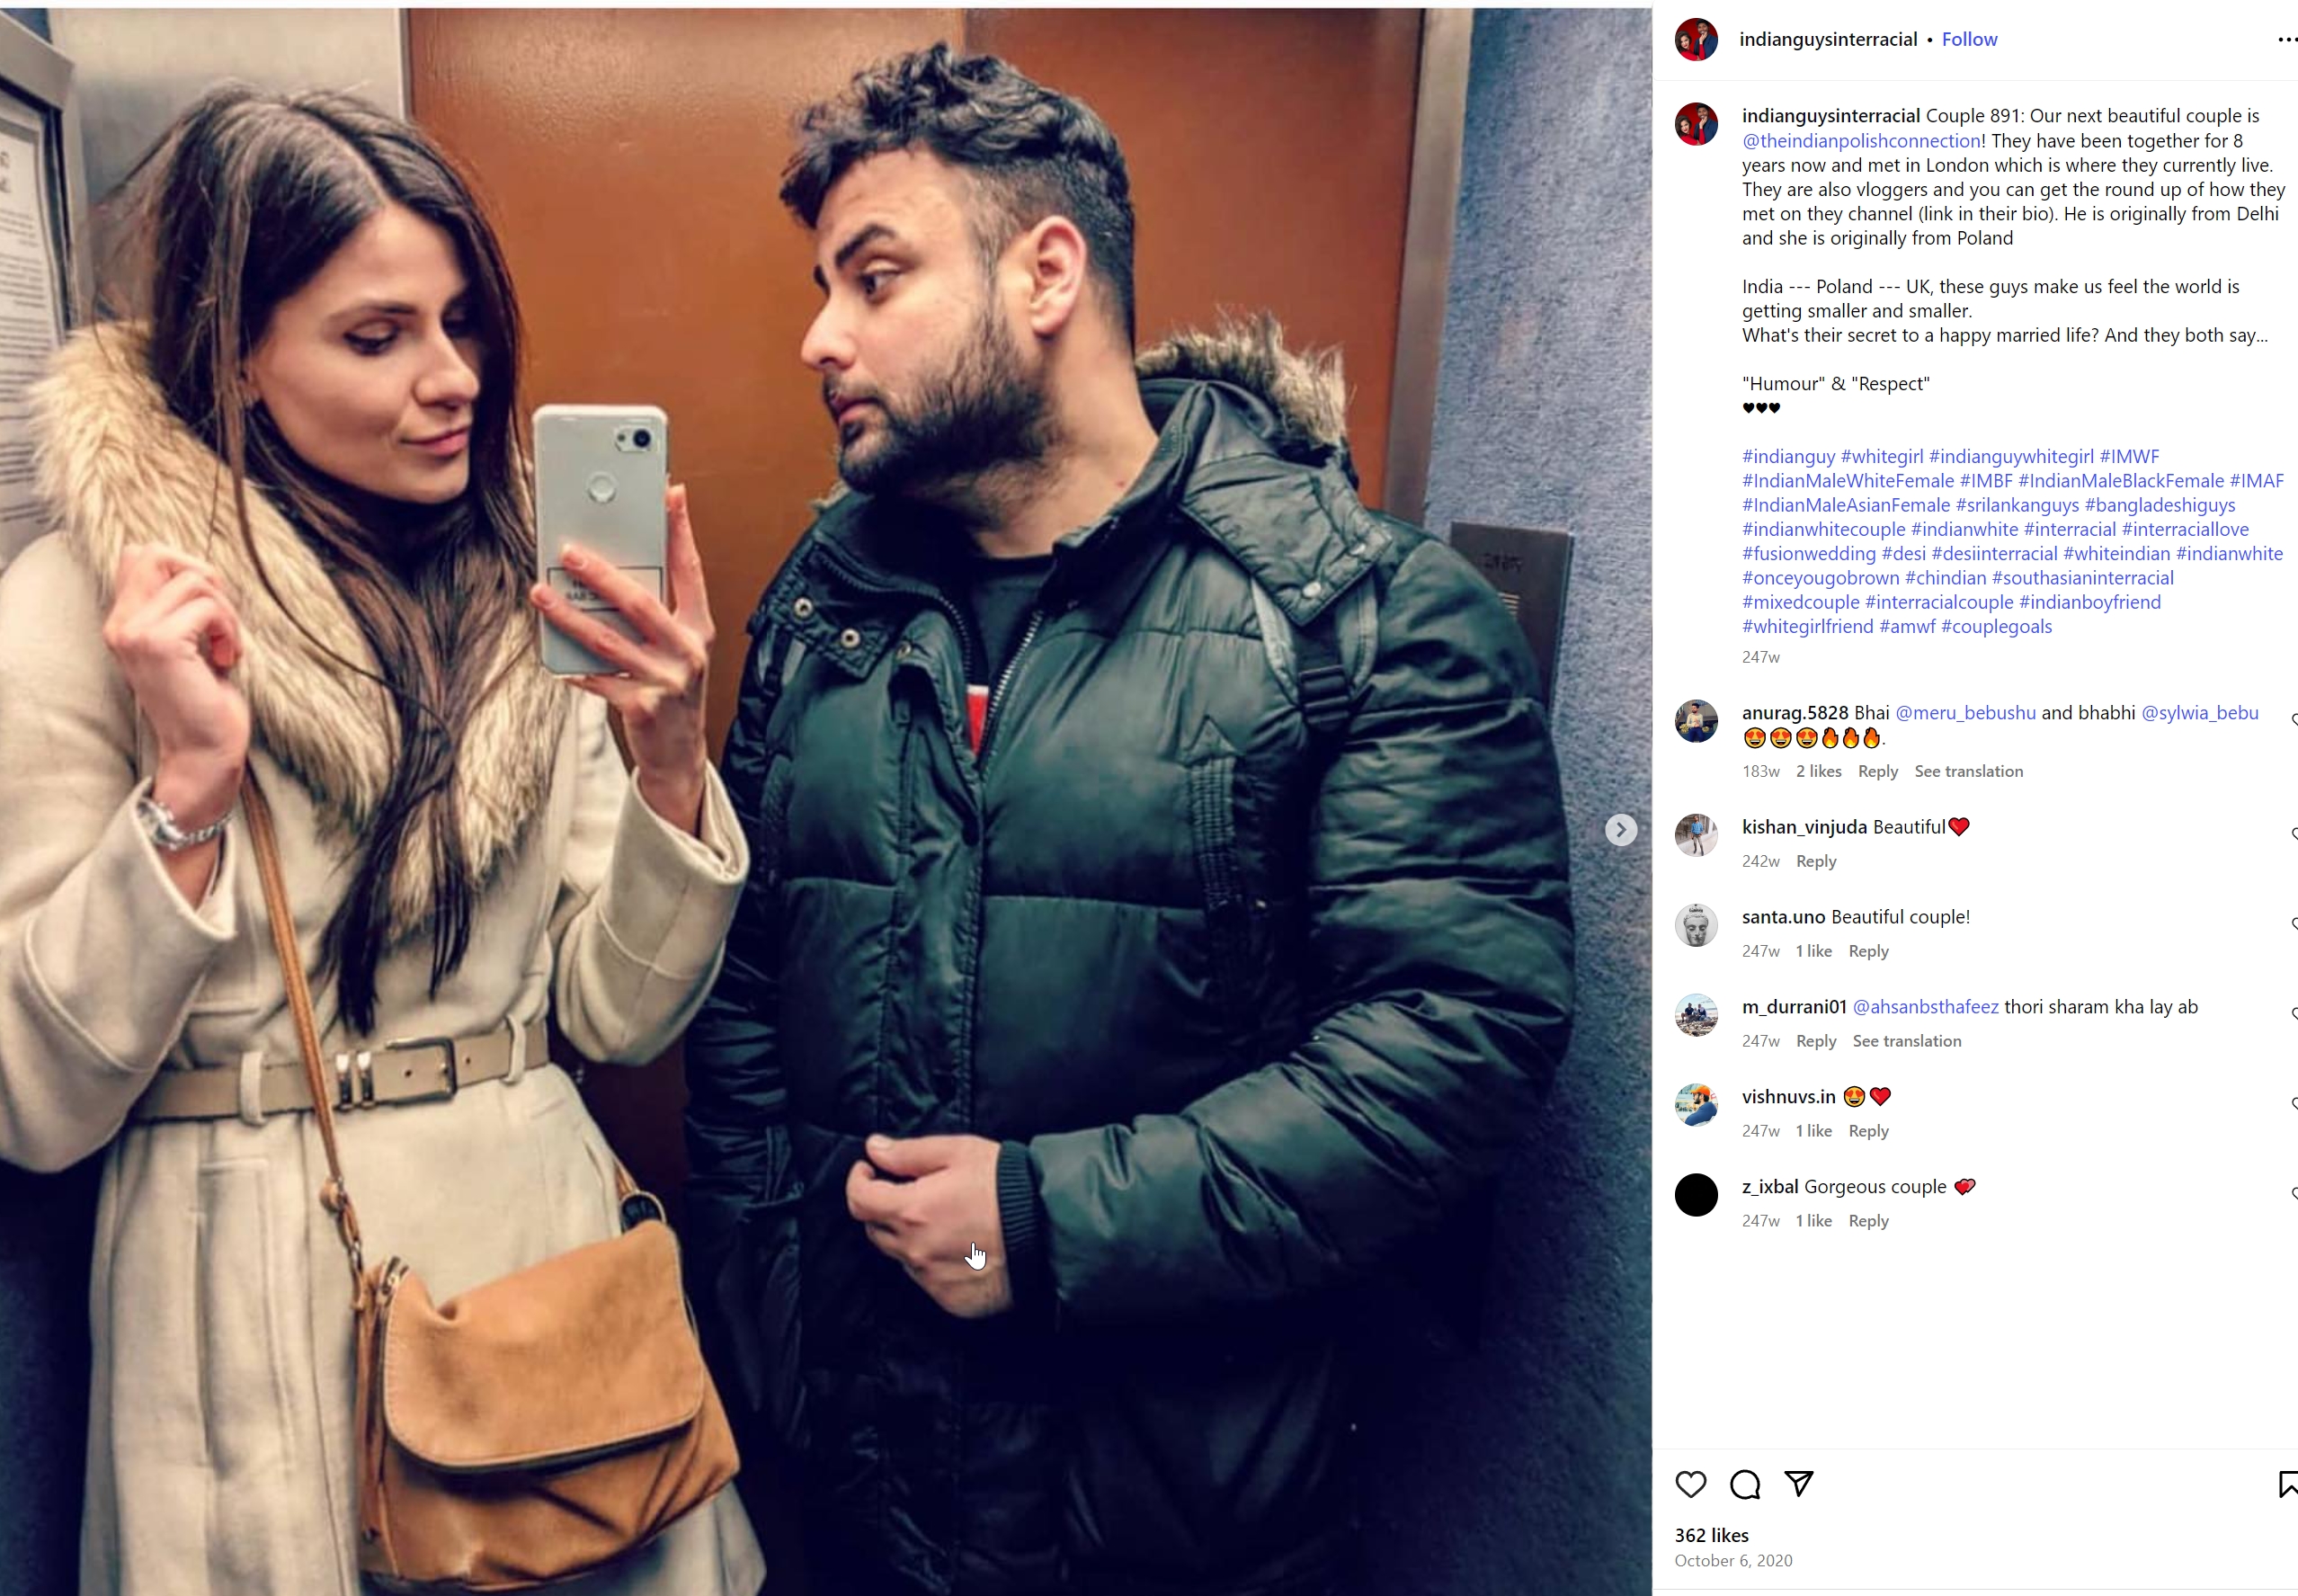This screenshot has width=2298, height=1596.
Task: Open anurag.5828 commenter avatar
Action: pyautogui.click(x=1696, y=721)
